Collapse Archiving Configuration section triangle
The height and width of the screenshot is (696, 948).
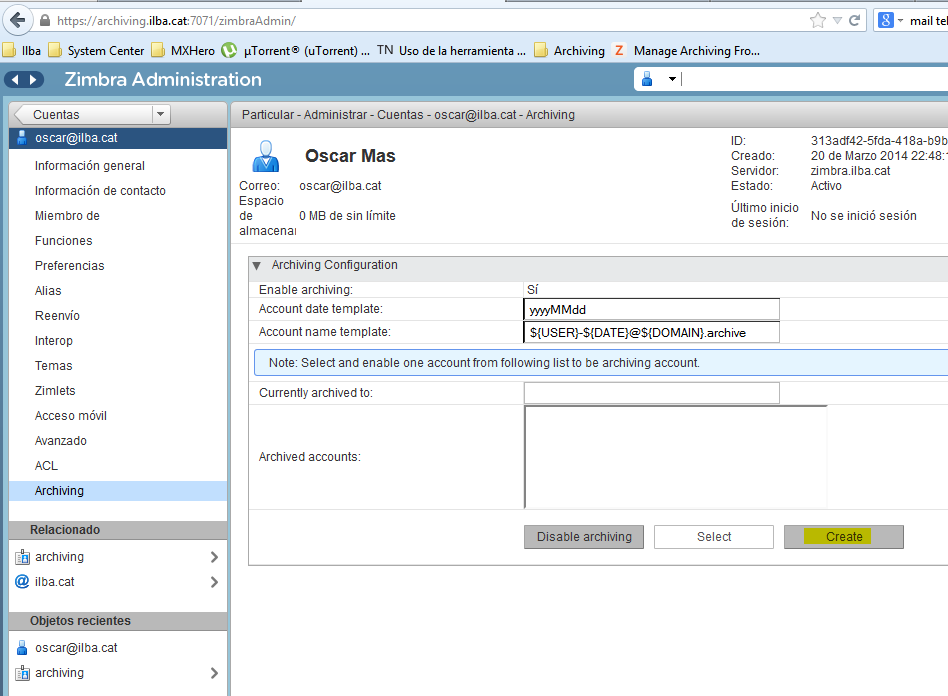[257, 265]
